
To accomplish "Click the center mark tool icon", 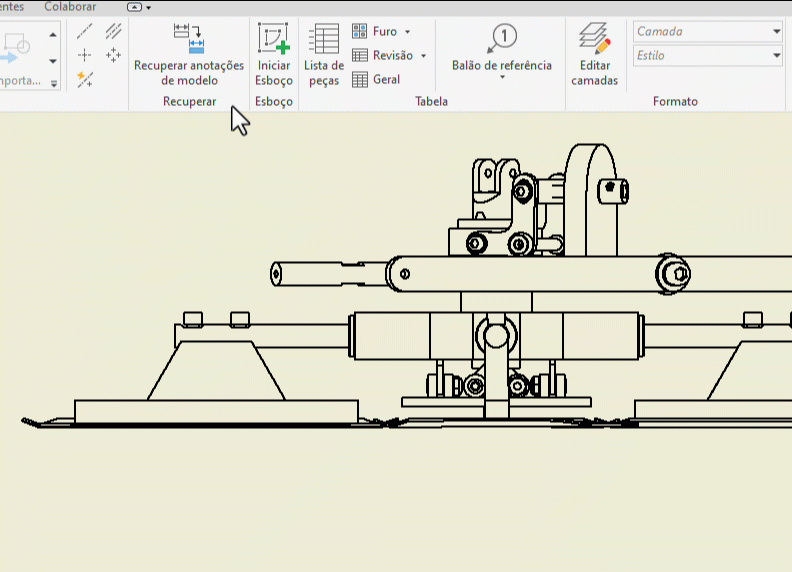I will pyautogui.click(x=85, y=55).
